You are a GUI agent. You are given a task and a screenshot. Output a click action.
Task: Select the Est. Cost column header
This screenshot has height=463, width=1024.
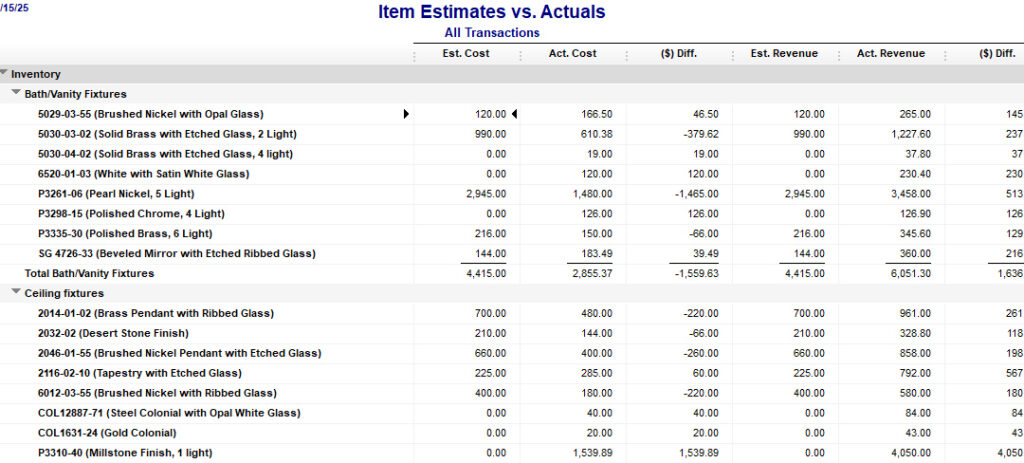pos(466,54)
